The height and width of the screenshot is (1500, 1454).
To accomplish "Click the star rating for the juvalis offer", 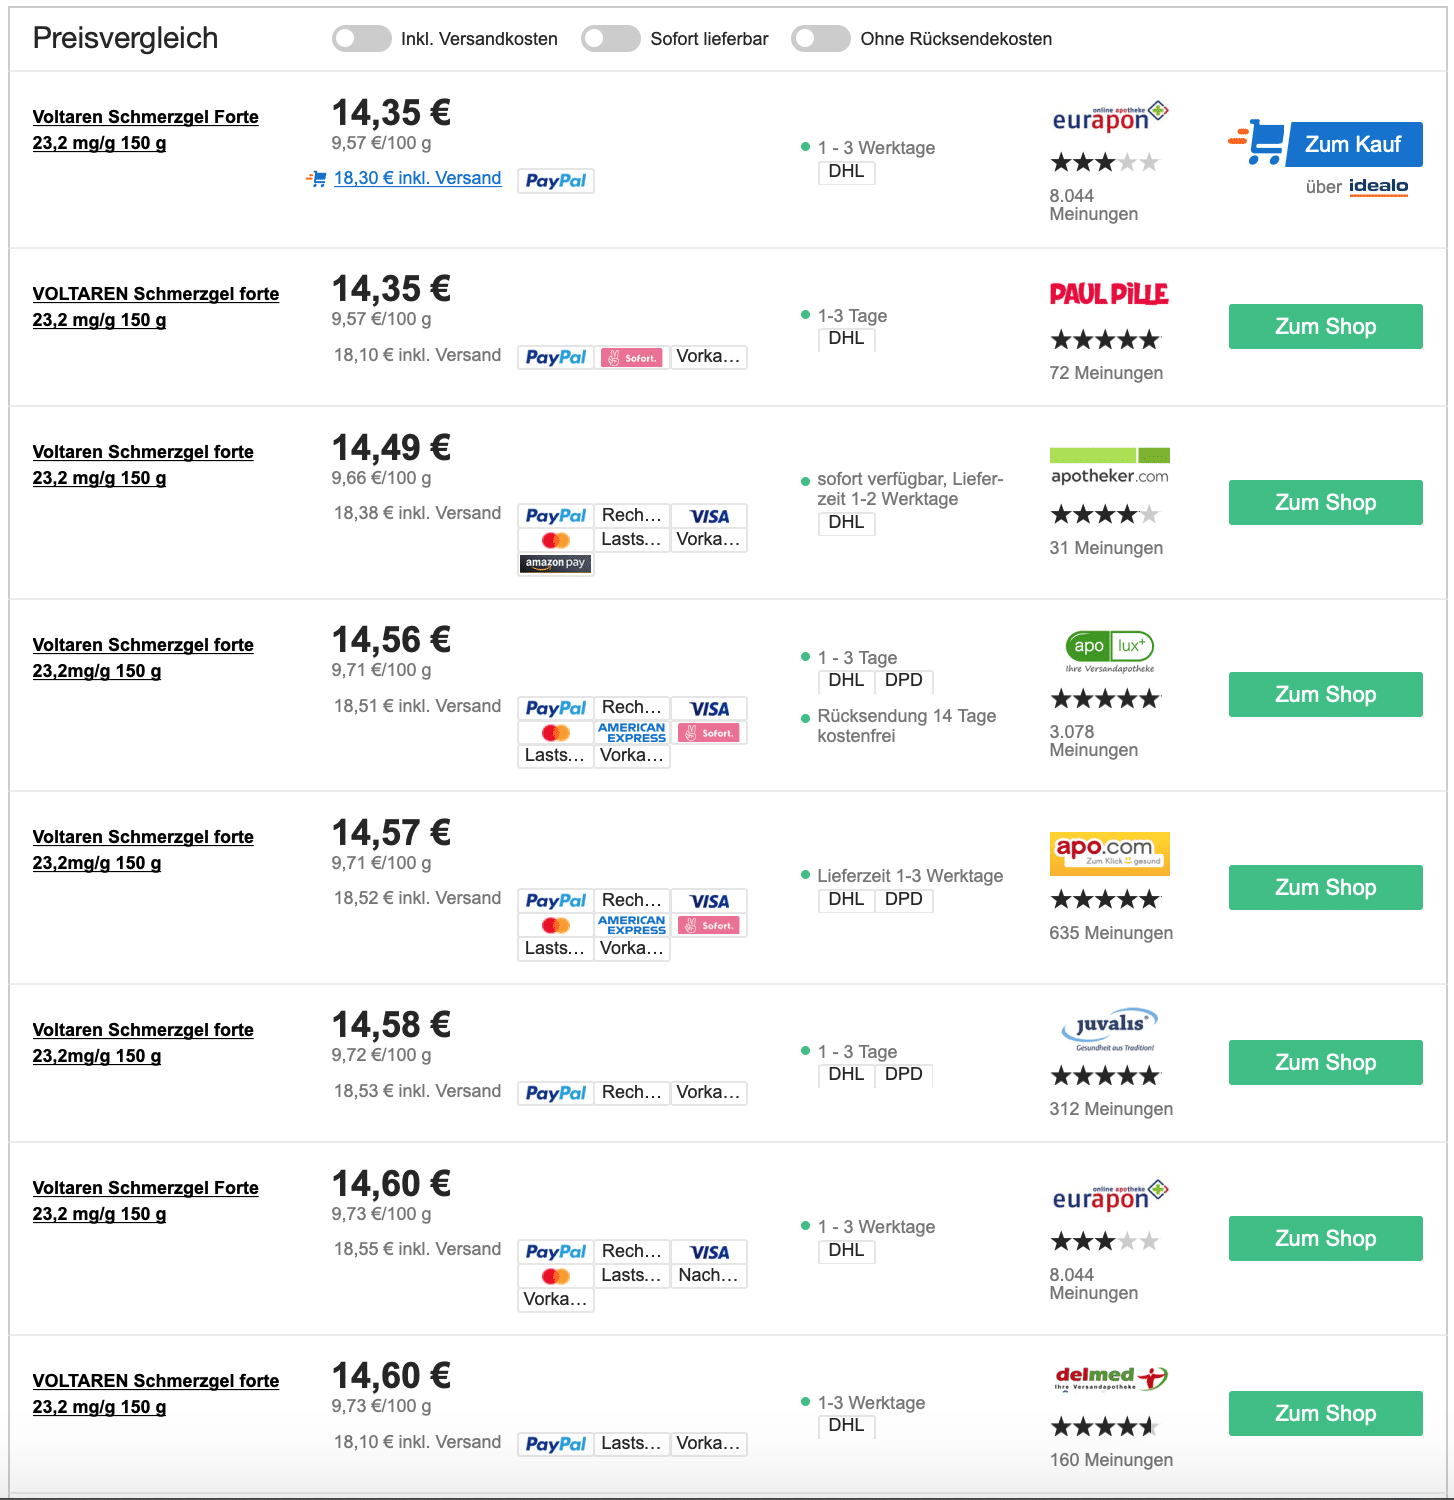I will tap(1105, 1076).
